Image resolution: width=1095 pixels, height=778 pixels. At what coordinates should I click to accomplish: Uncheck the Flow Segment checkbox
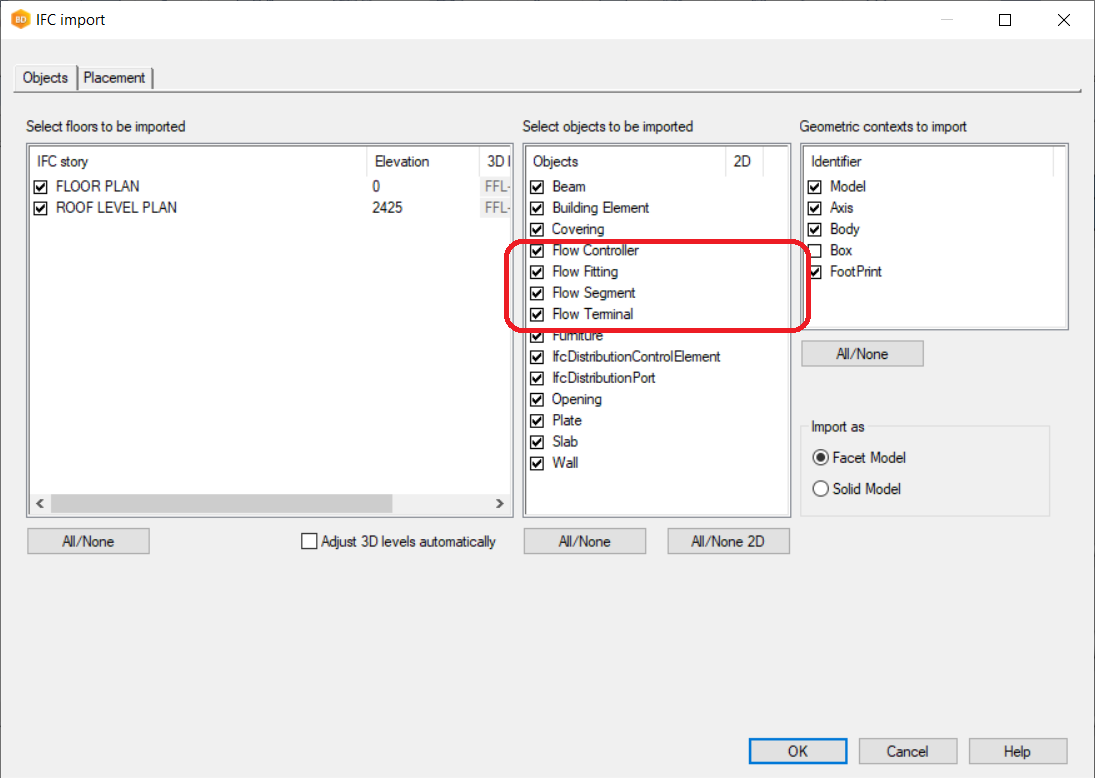pos(537,293)
